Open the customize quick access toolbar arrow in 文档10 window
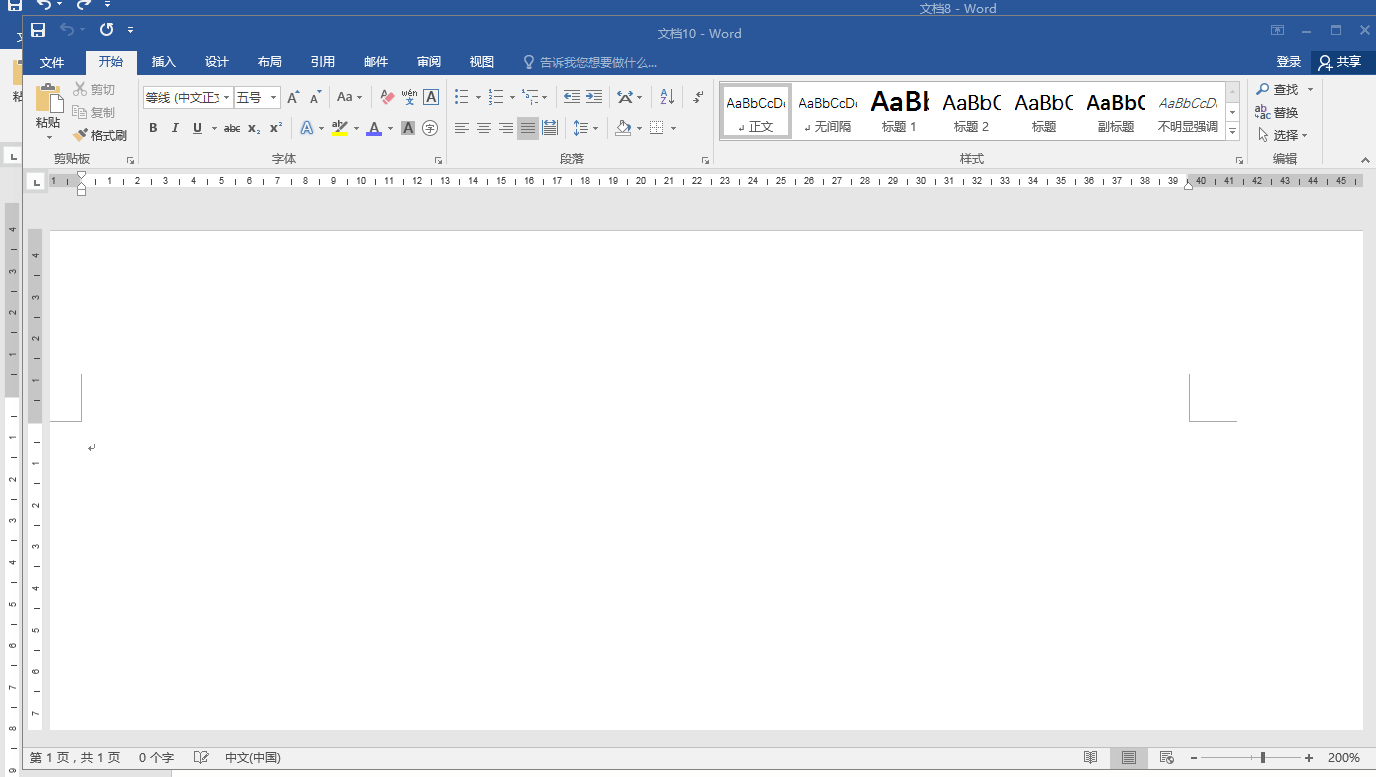The width and height of the screenshot is (1376, 777). click(131, 31)
